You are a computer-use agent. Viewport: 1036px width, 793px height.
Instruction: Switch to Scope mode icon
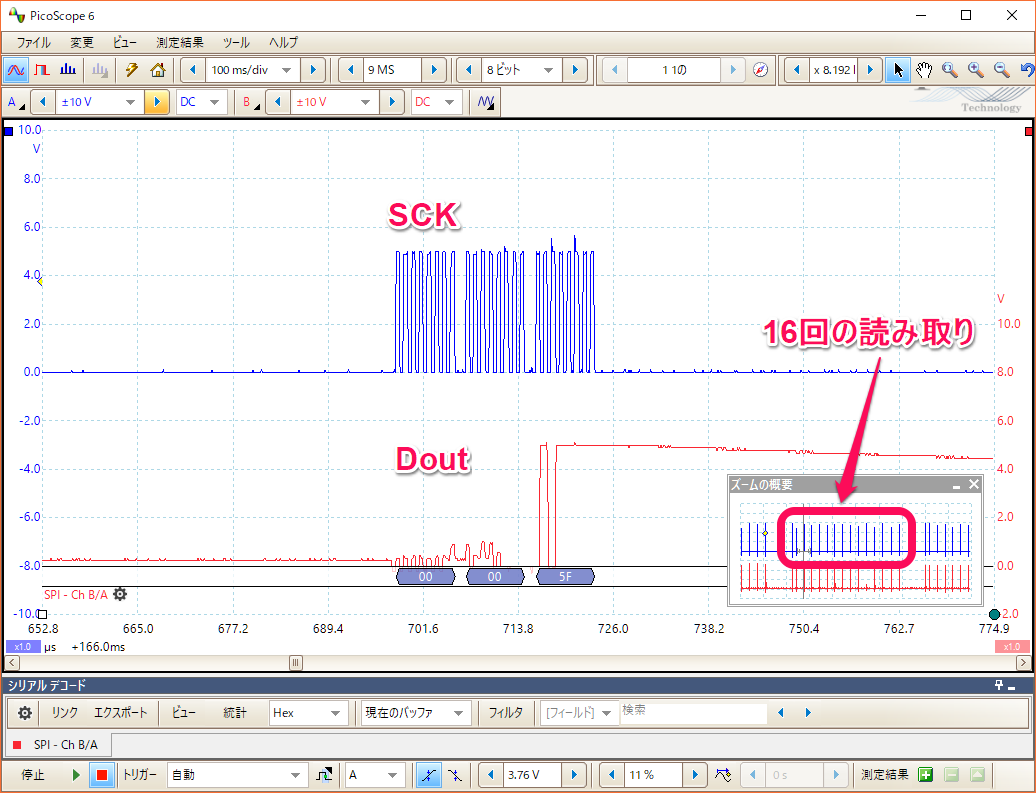click(16, 70)
